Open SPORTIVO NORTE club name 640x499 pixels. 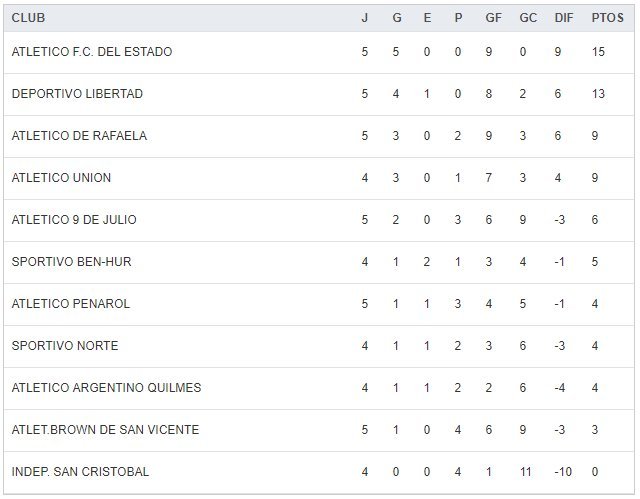pyautogui.click(x=65, y=346)
